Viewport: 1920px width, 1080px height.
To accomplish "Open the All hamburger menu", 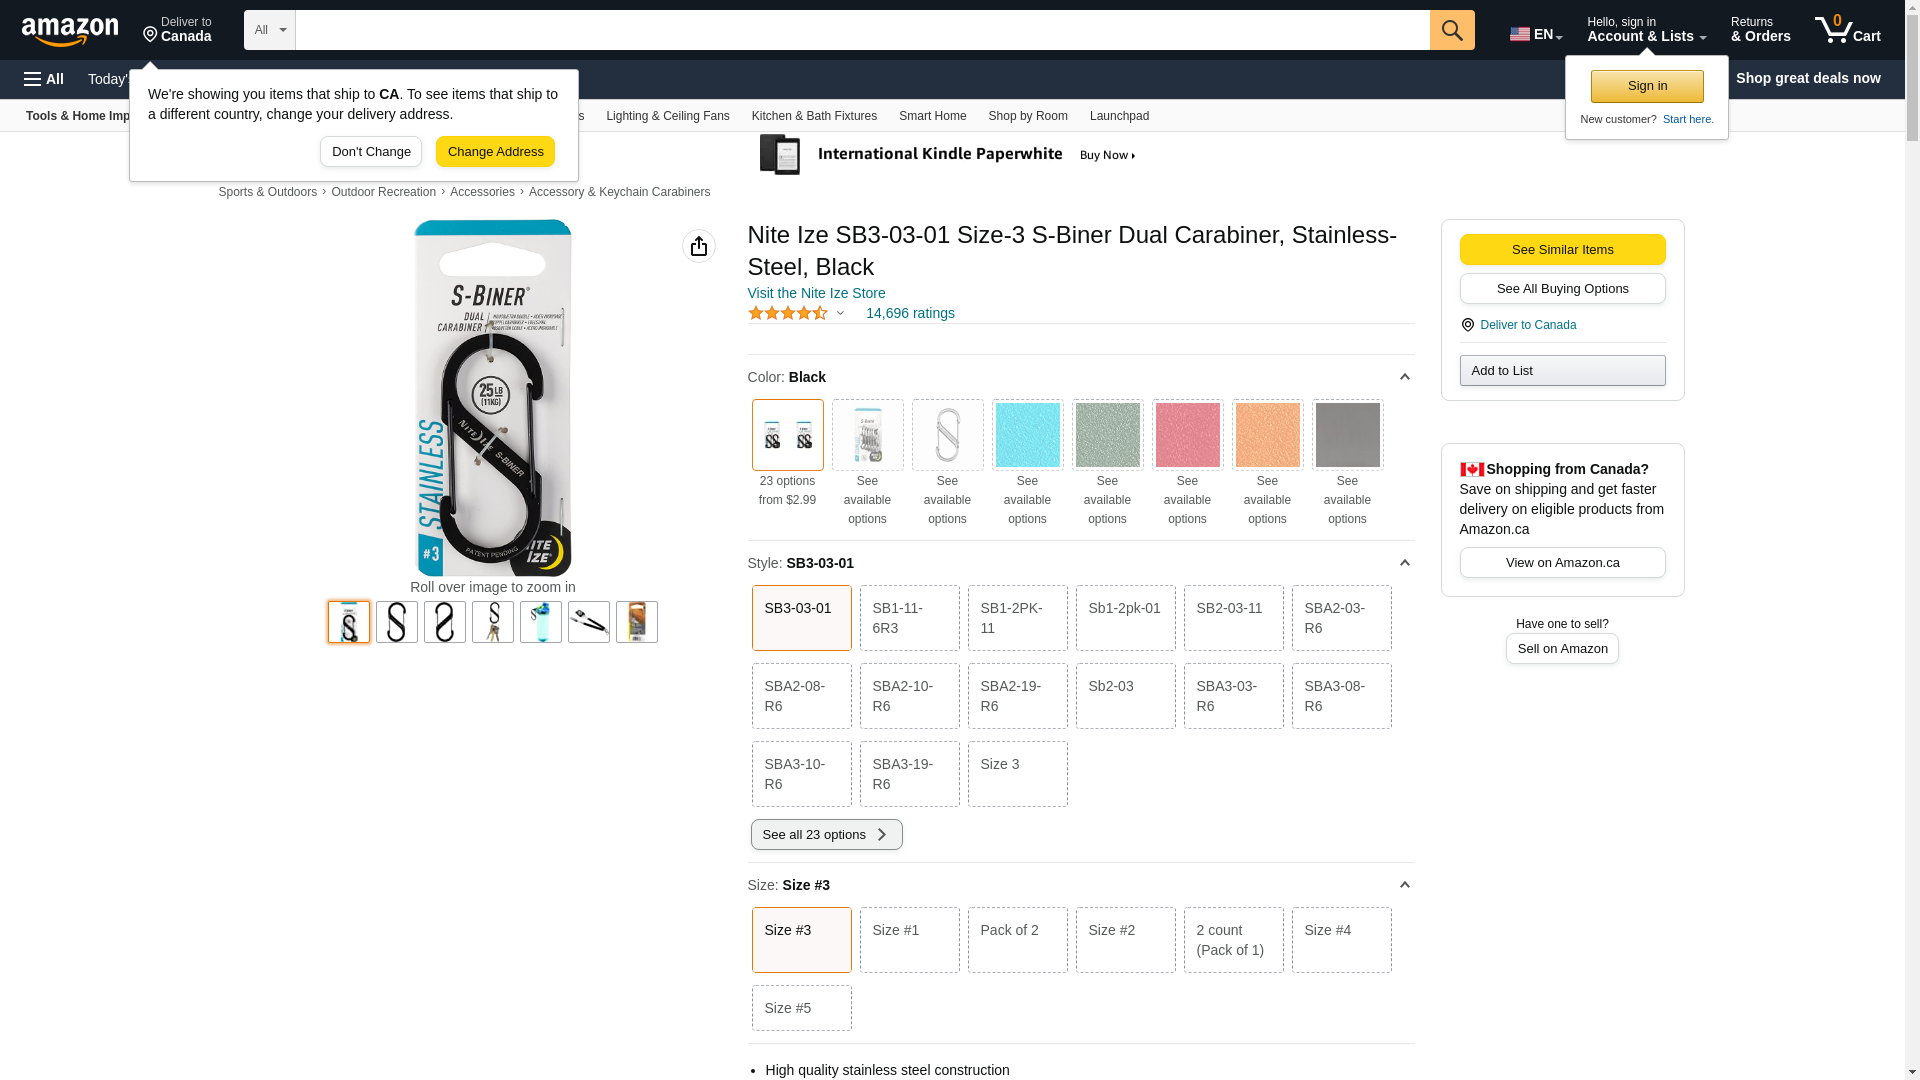I will 44,79.
